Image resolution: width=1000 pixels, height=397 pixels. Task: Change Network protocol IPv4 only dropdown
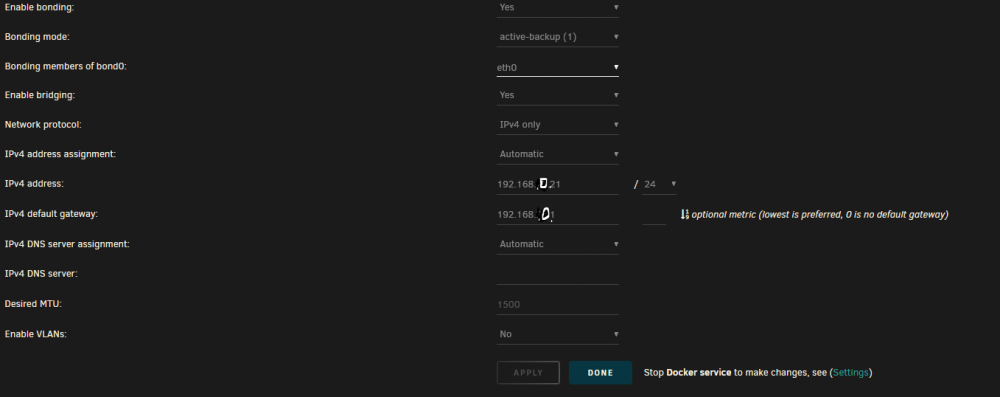557,125
